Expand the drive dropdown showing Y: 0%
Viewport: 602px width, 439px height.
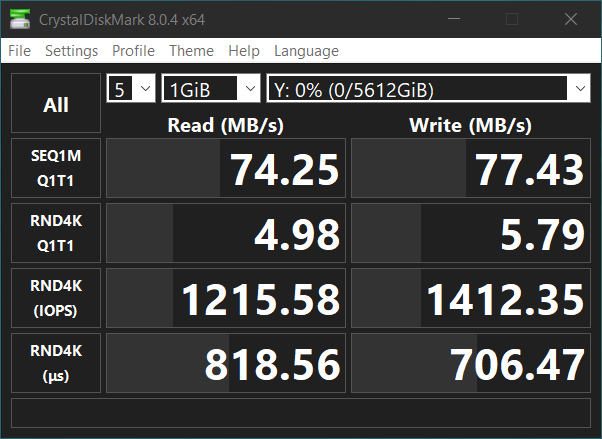point(428,88)
